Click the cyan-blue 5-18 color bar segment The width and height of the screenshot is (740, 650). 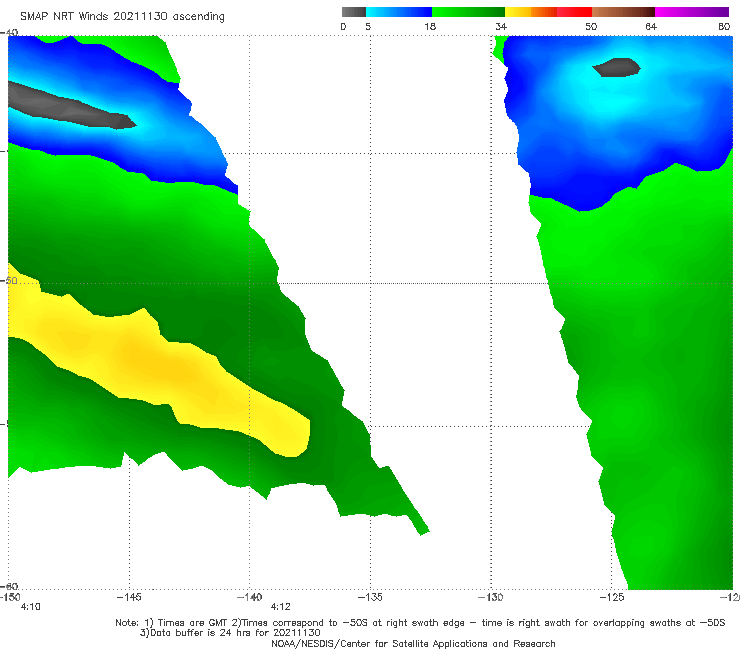(399, 12)
